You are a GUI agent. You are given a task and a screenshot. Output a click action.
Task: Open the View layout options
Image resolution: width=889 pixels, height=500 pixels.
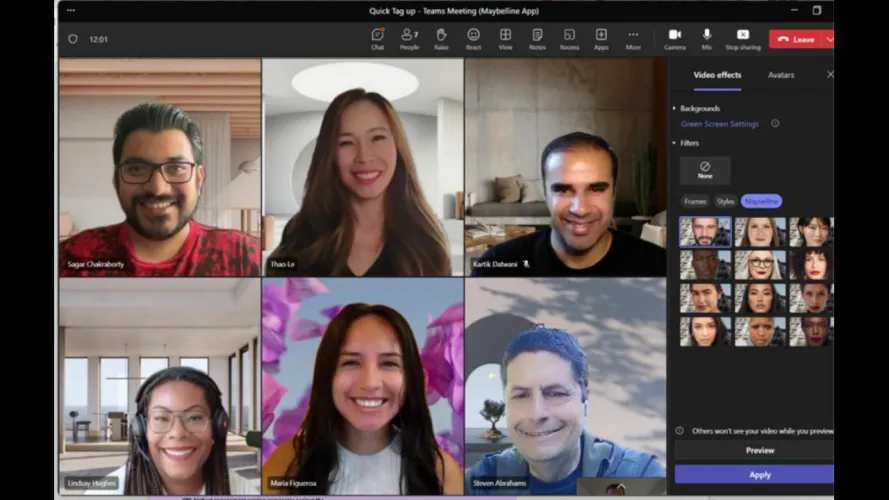coord(505,39)
